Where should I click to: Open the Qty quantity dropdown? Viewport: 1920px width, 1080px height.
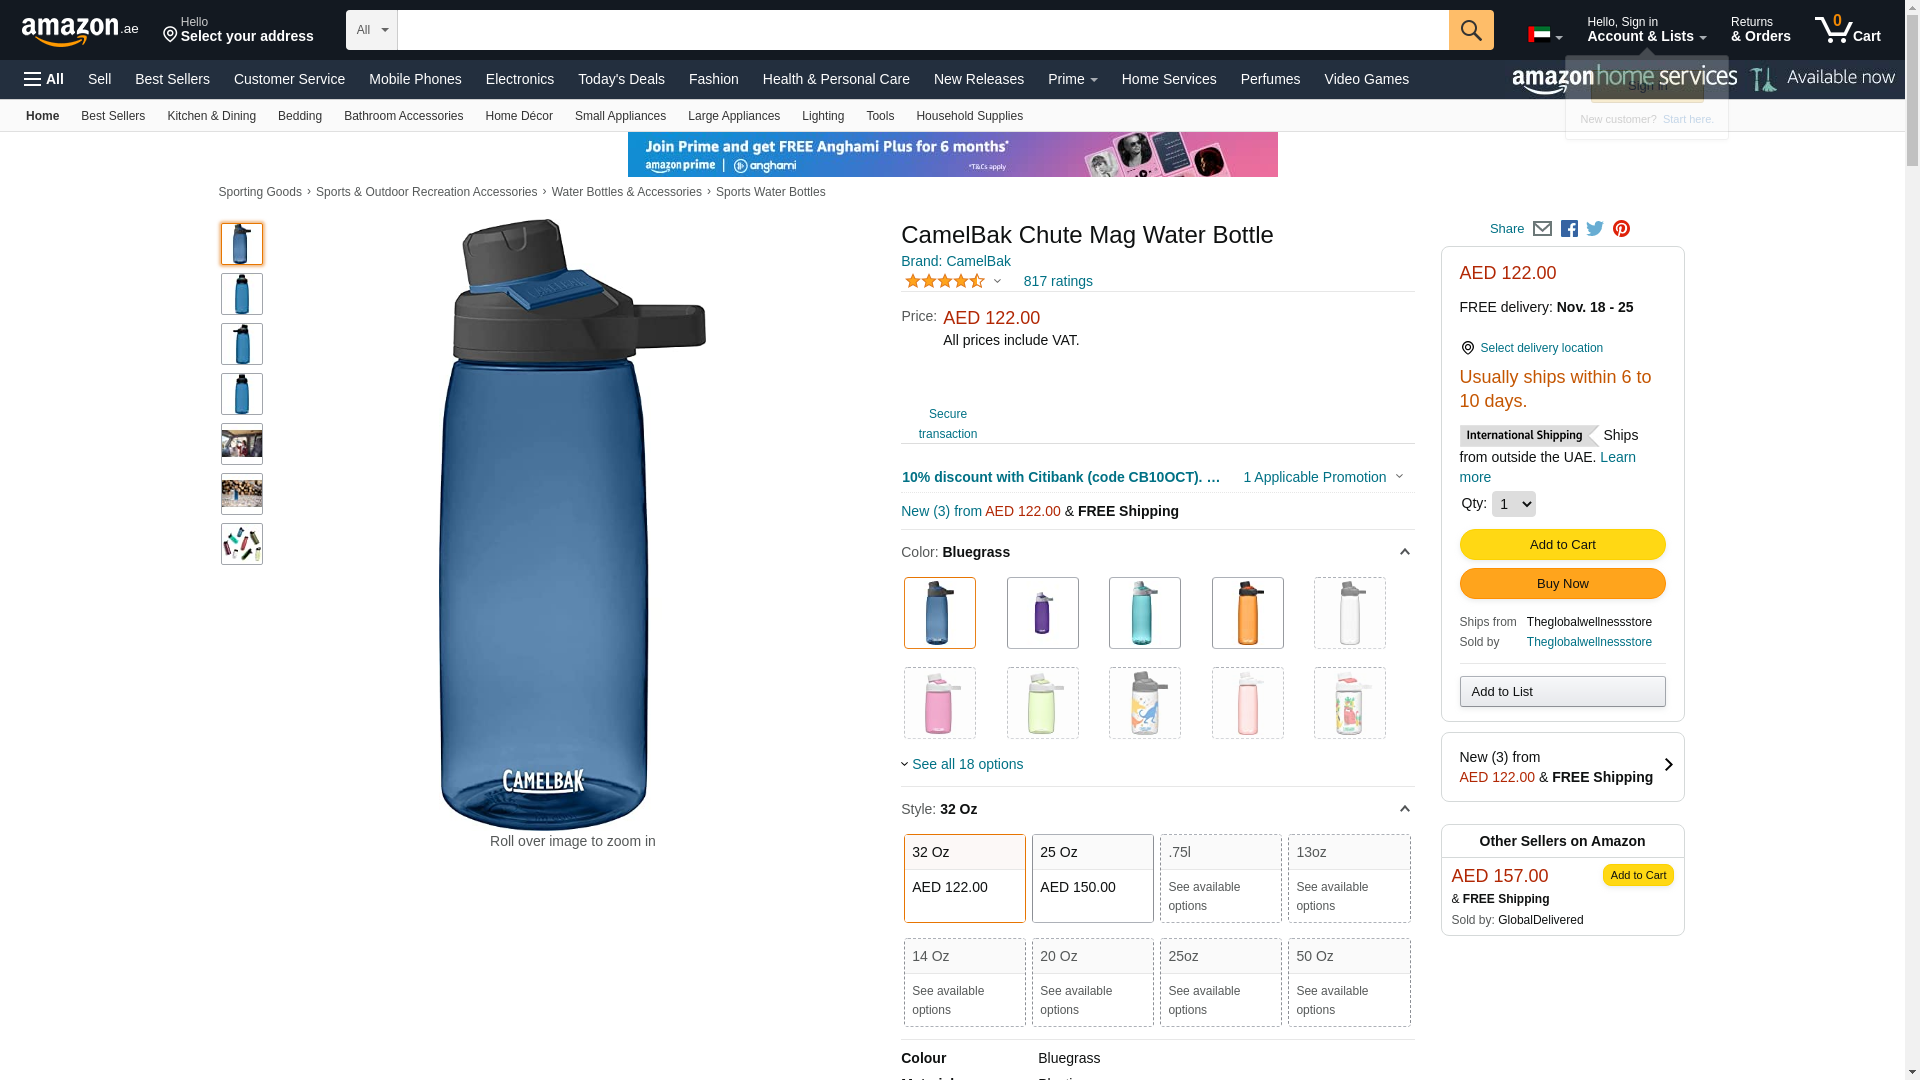(1513, 504)
